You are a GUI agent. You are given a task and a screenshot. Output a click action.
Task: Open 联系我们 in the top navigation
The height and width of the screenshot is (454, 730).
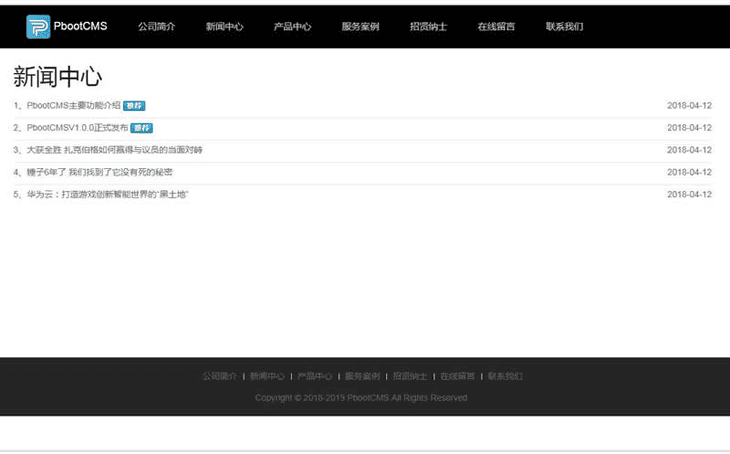564,27
